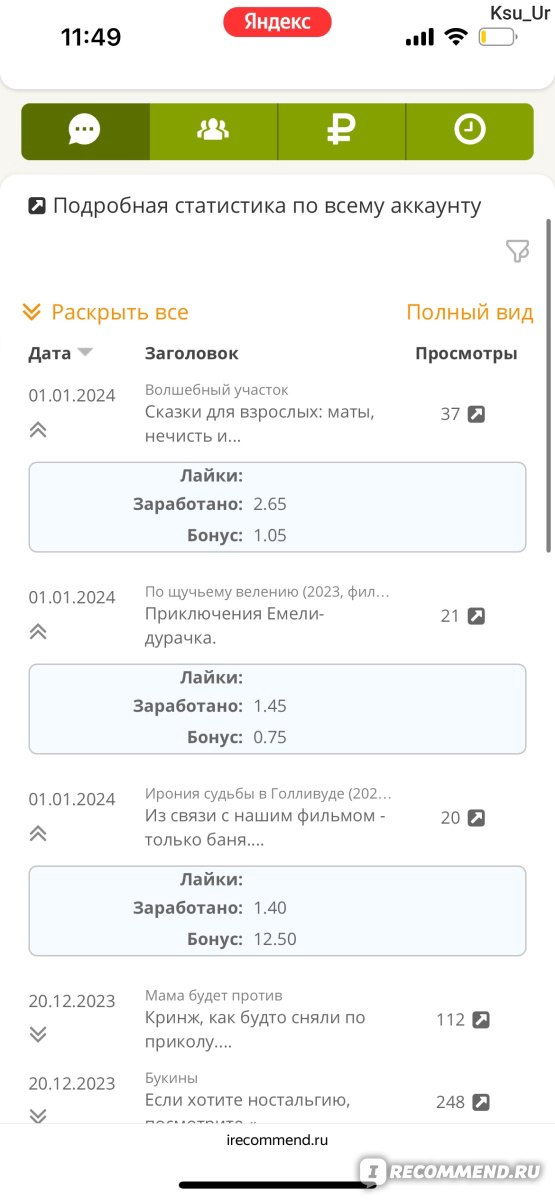
Task: Expand the Мама будет против row
Action: pos(38,1034)
